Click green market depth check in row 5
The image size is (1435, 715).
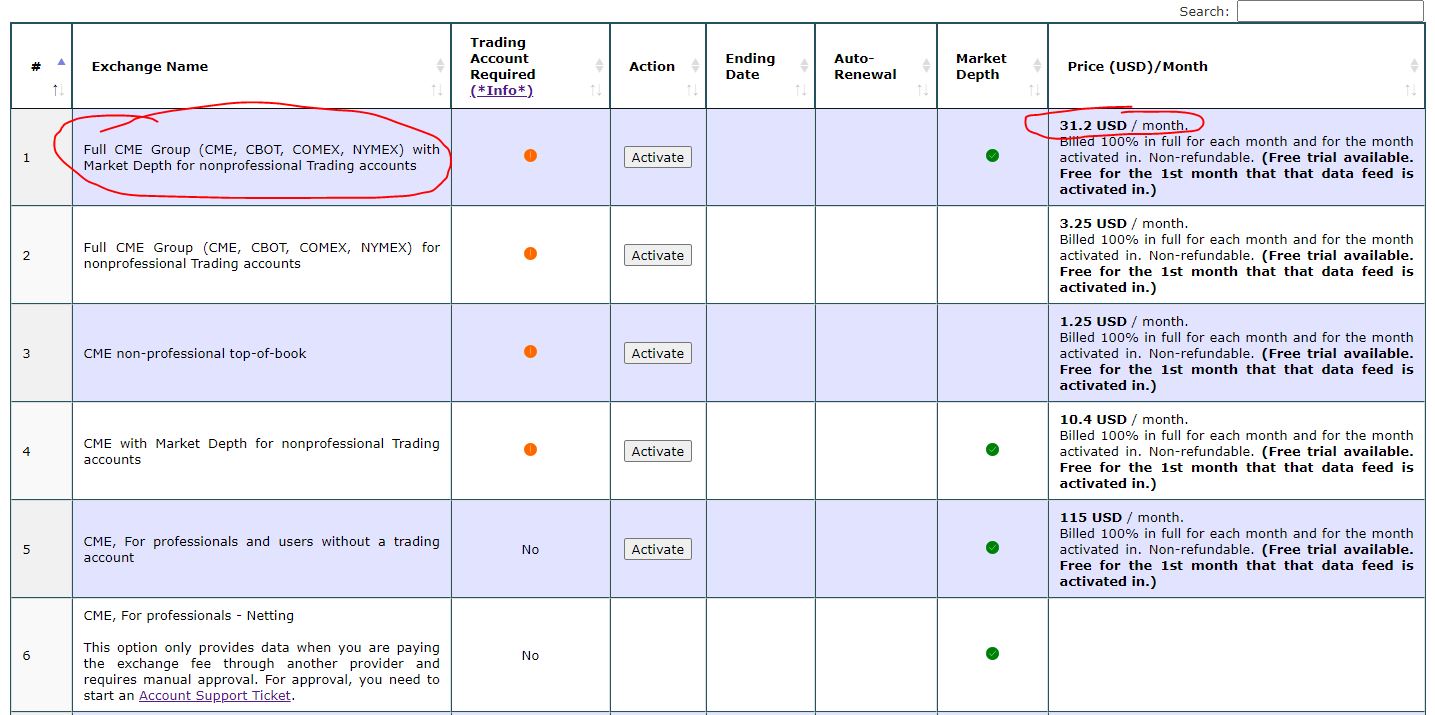(992, 547)
